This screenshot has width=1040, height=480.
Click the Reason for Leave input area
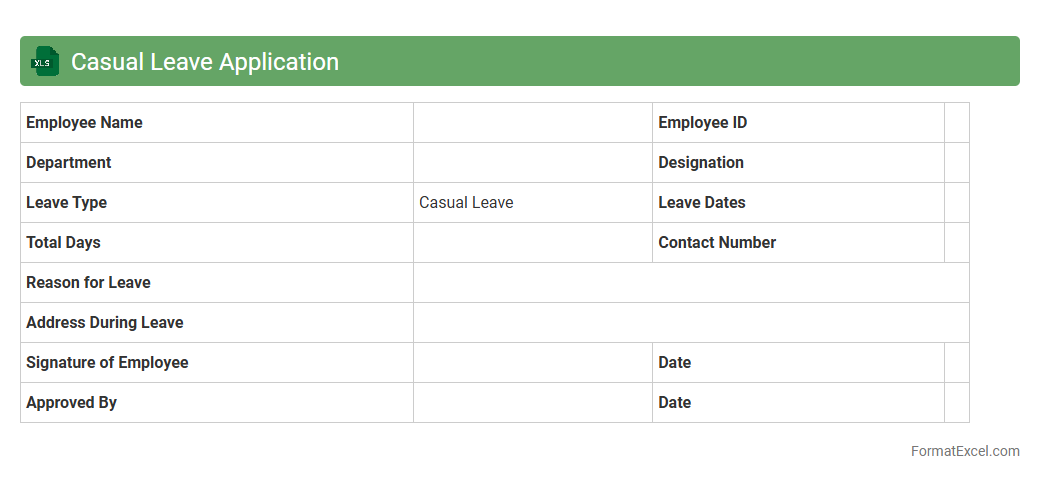(690, 283)
